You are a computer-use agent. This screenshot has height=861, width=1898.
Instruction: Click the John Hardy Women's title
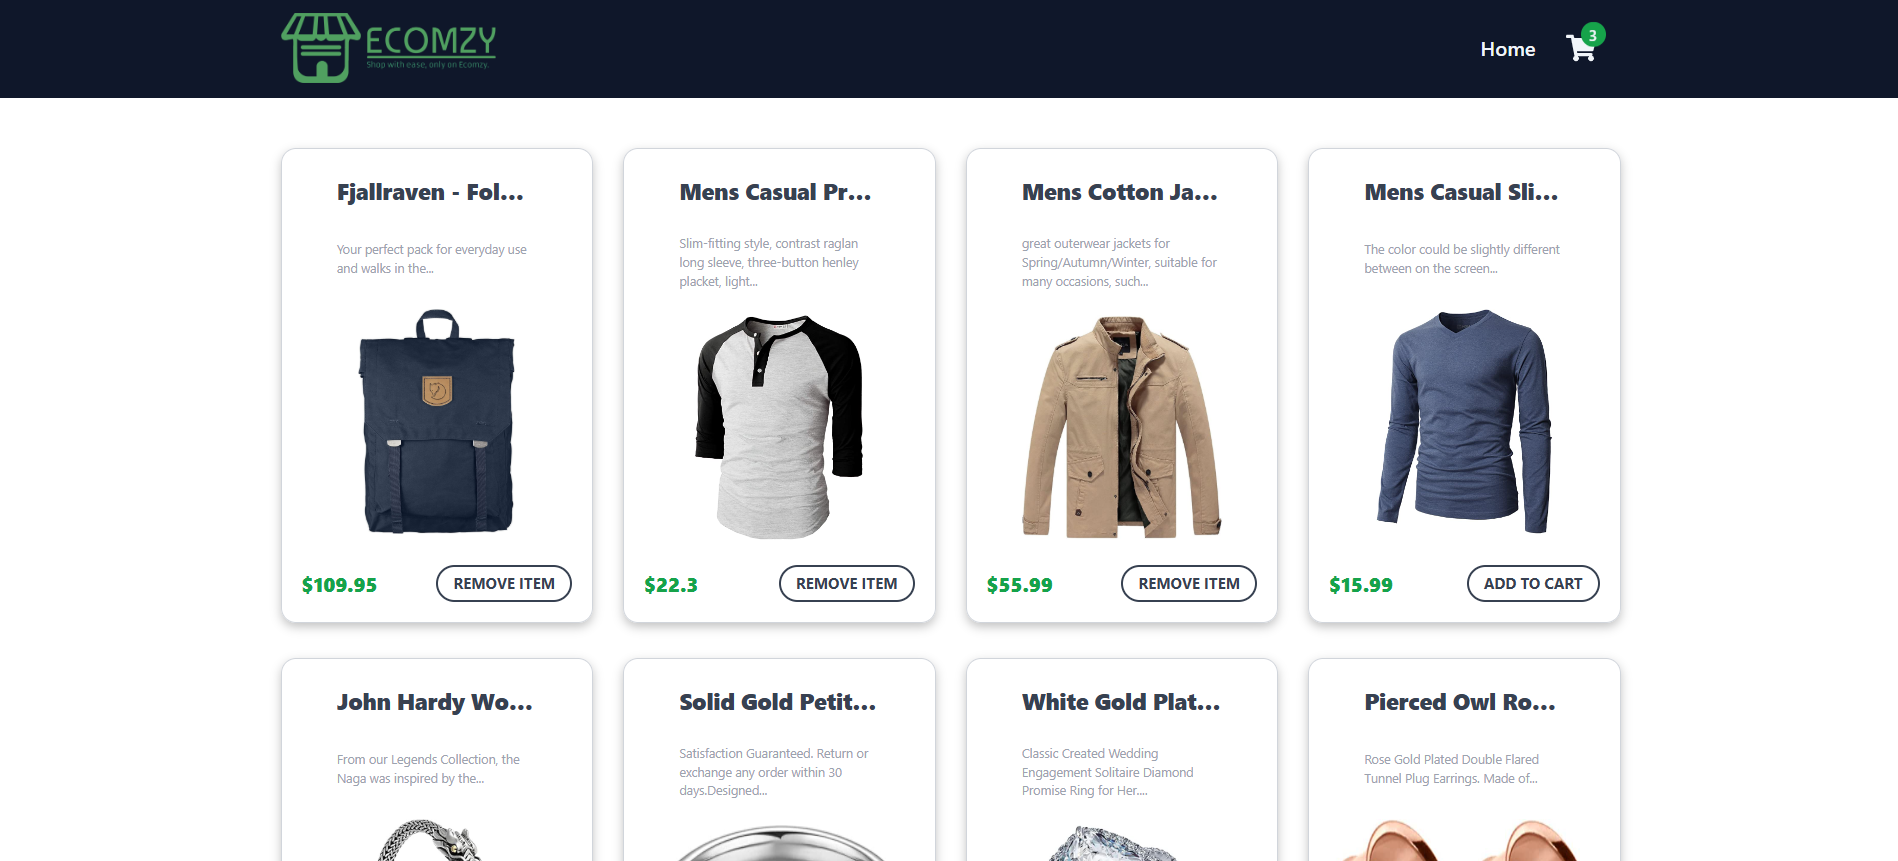pos(435,702)
